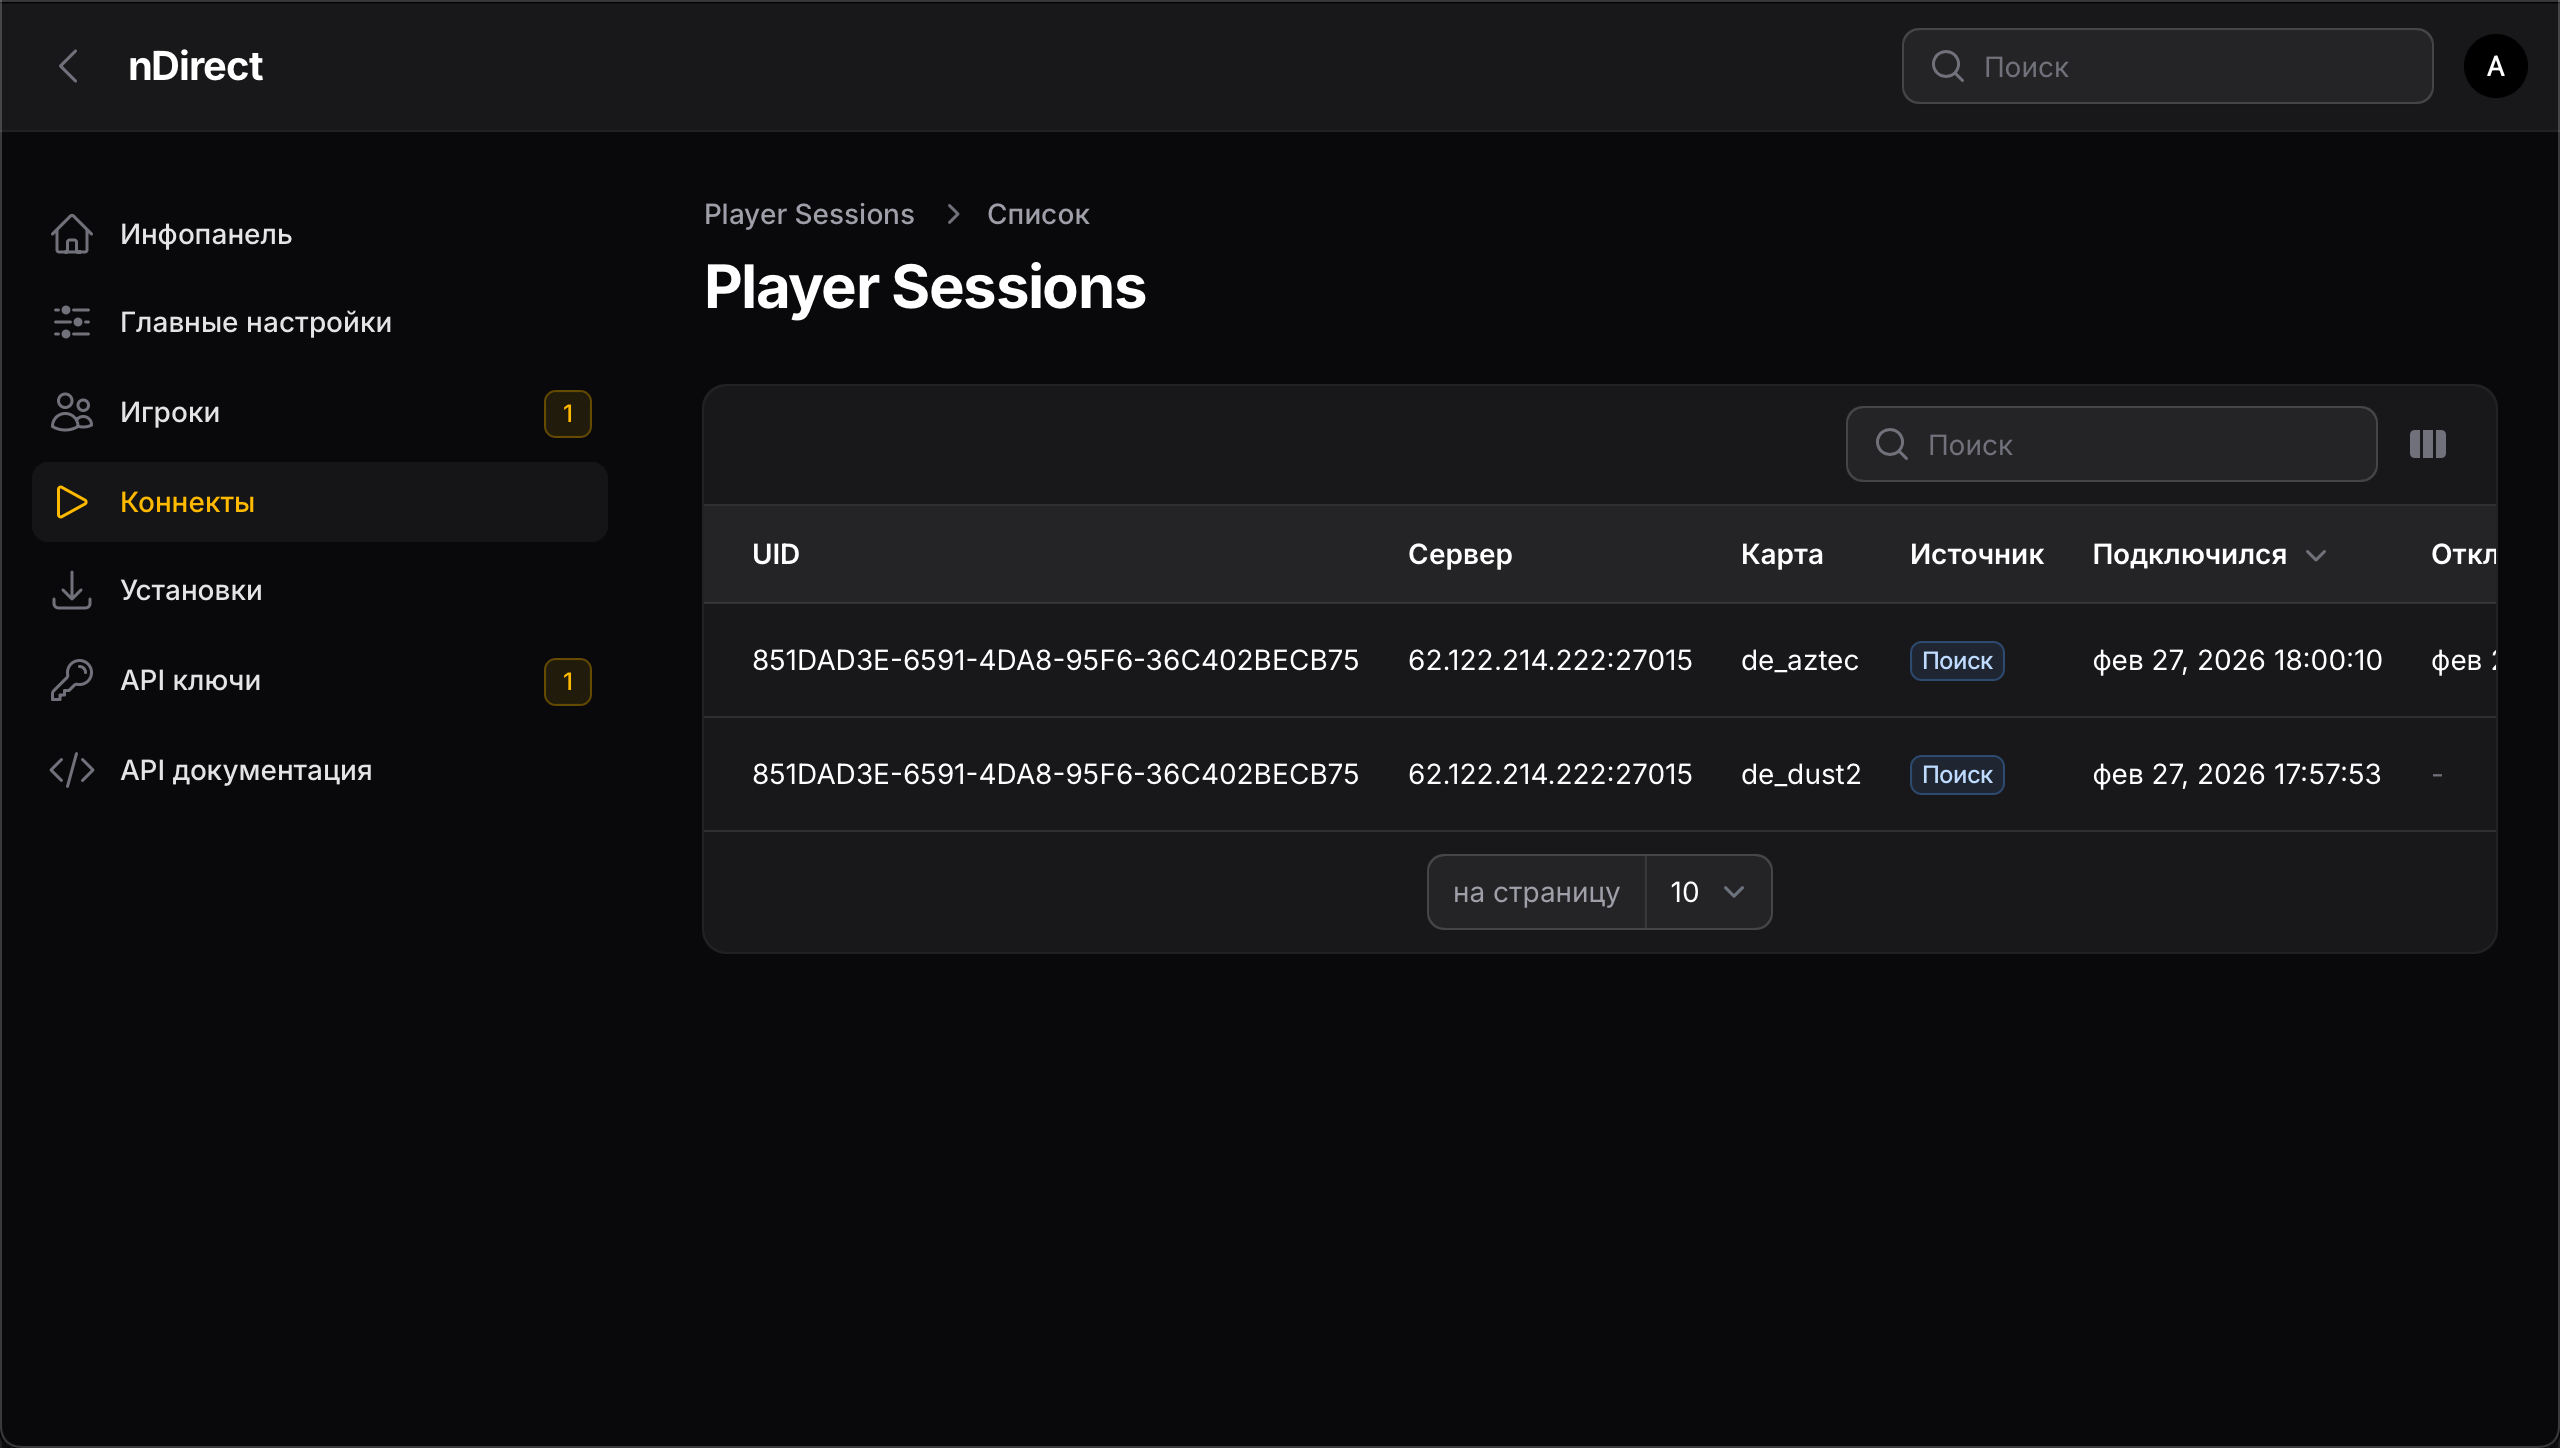
Task: Switch to Список via the breadcrumb
Action: point(1036,214)
